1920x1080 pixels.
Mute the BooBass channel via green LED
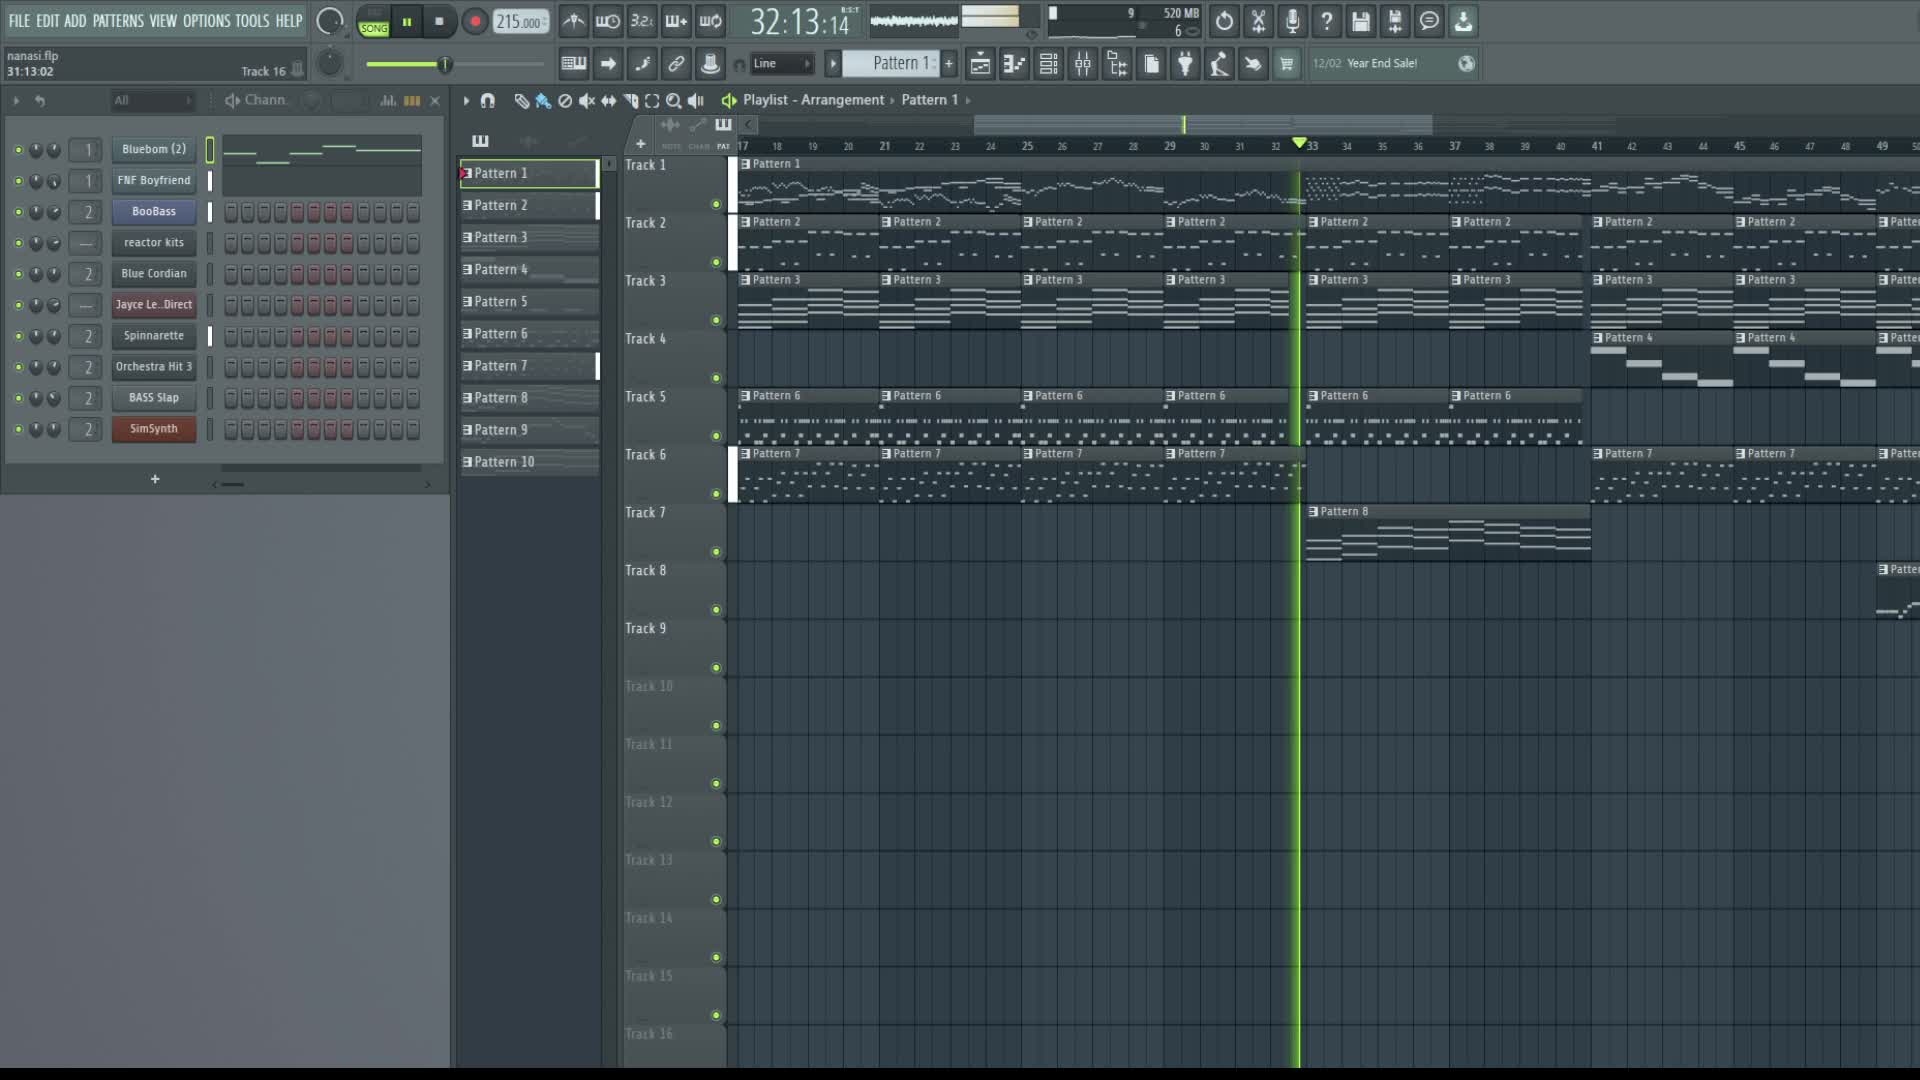click(x=18, y=212)
